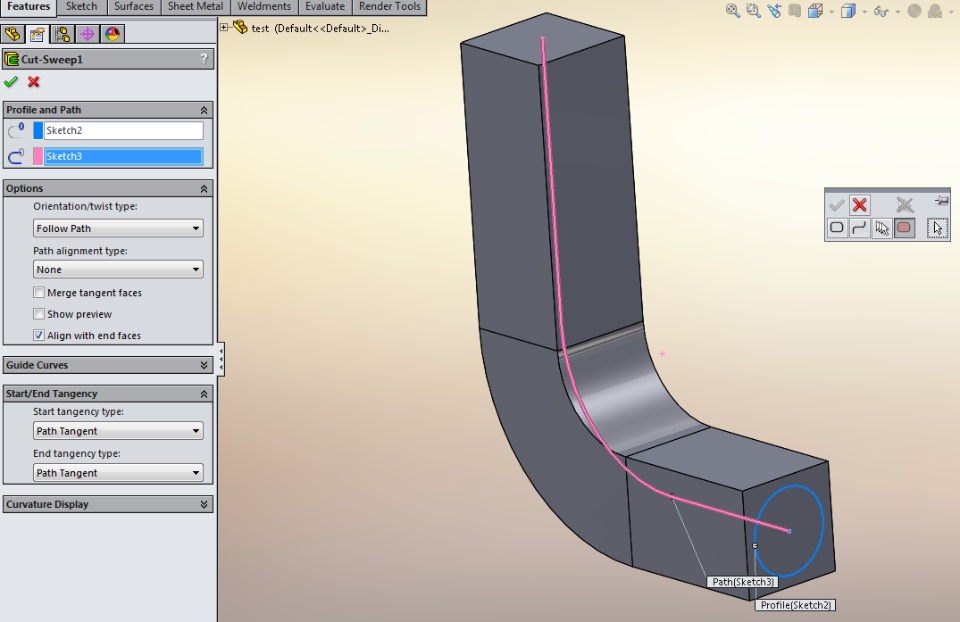This screenshot has width=960, height=622.
Task: Open Orientation/twist type dropdown showing Follow Path
Action: (118, 228)
